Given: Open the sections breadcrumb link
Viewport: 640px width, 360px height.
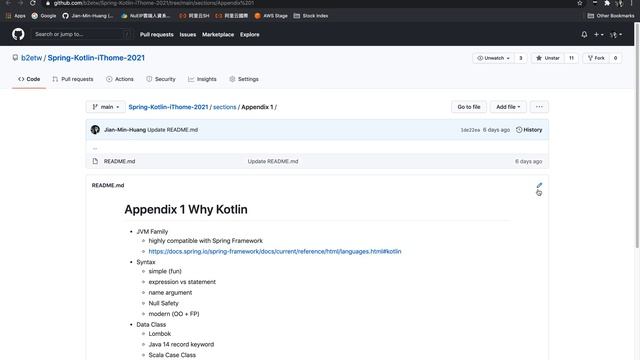Looking at the screenshot, I should [x=224, y=107].
